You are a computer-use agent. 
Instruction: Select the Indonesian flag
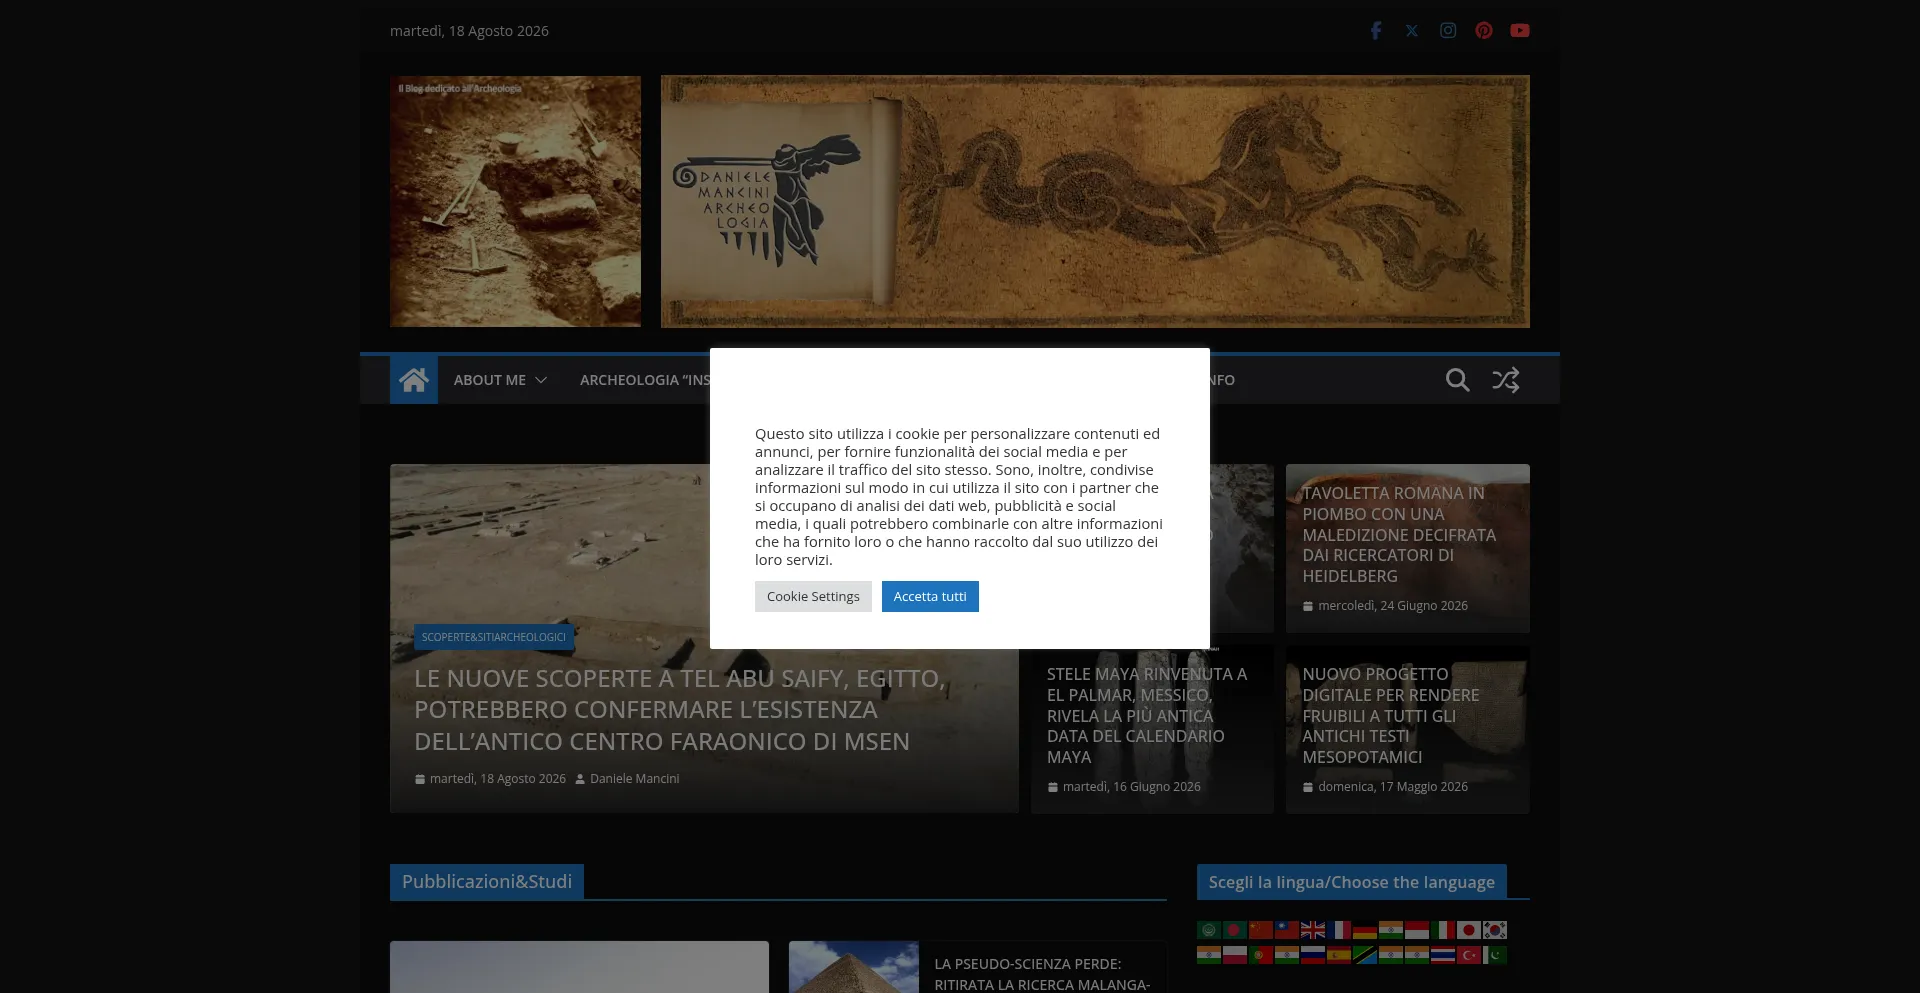[1417, 930]
